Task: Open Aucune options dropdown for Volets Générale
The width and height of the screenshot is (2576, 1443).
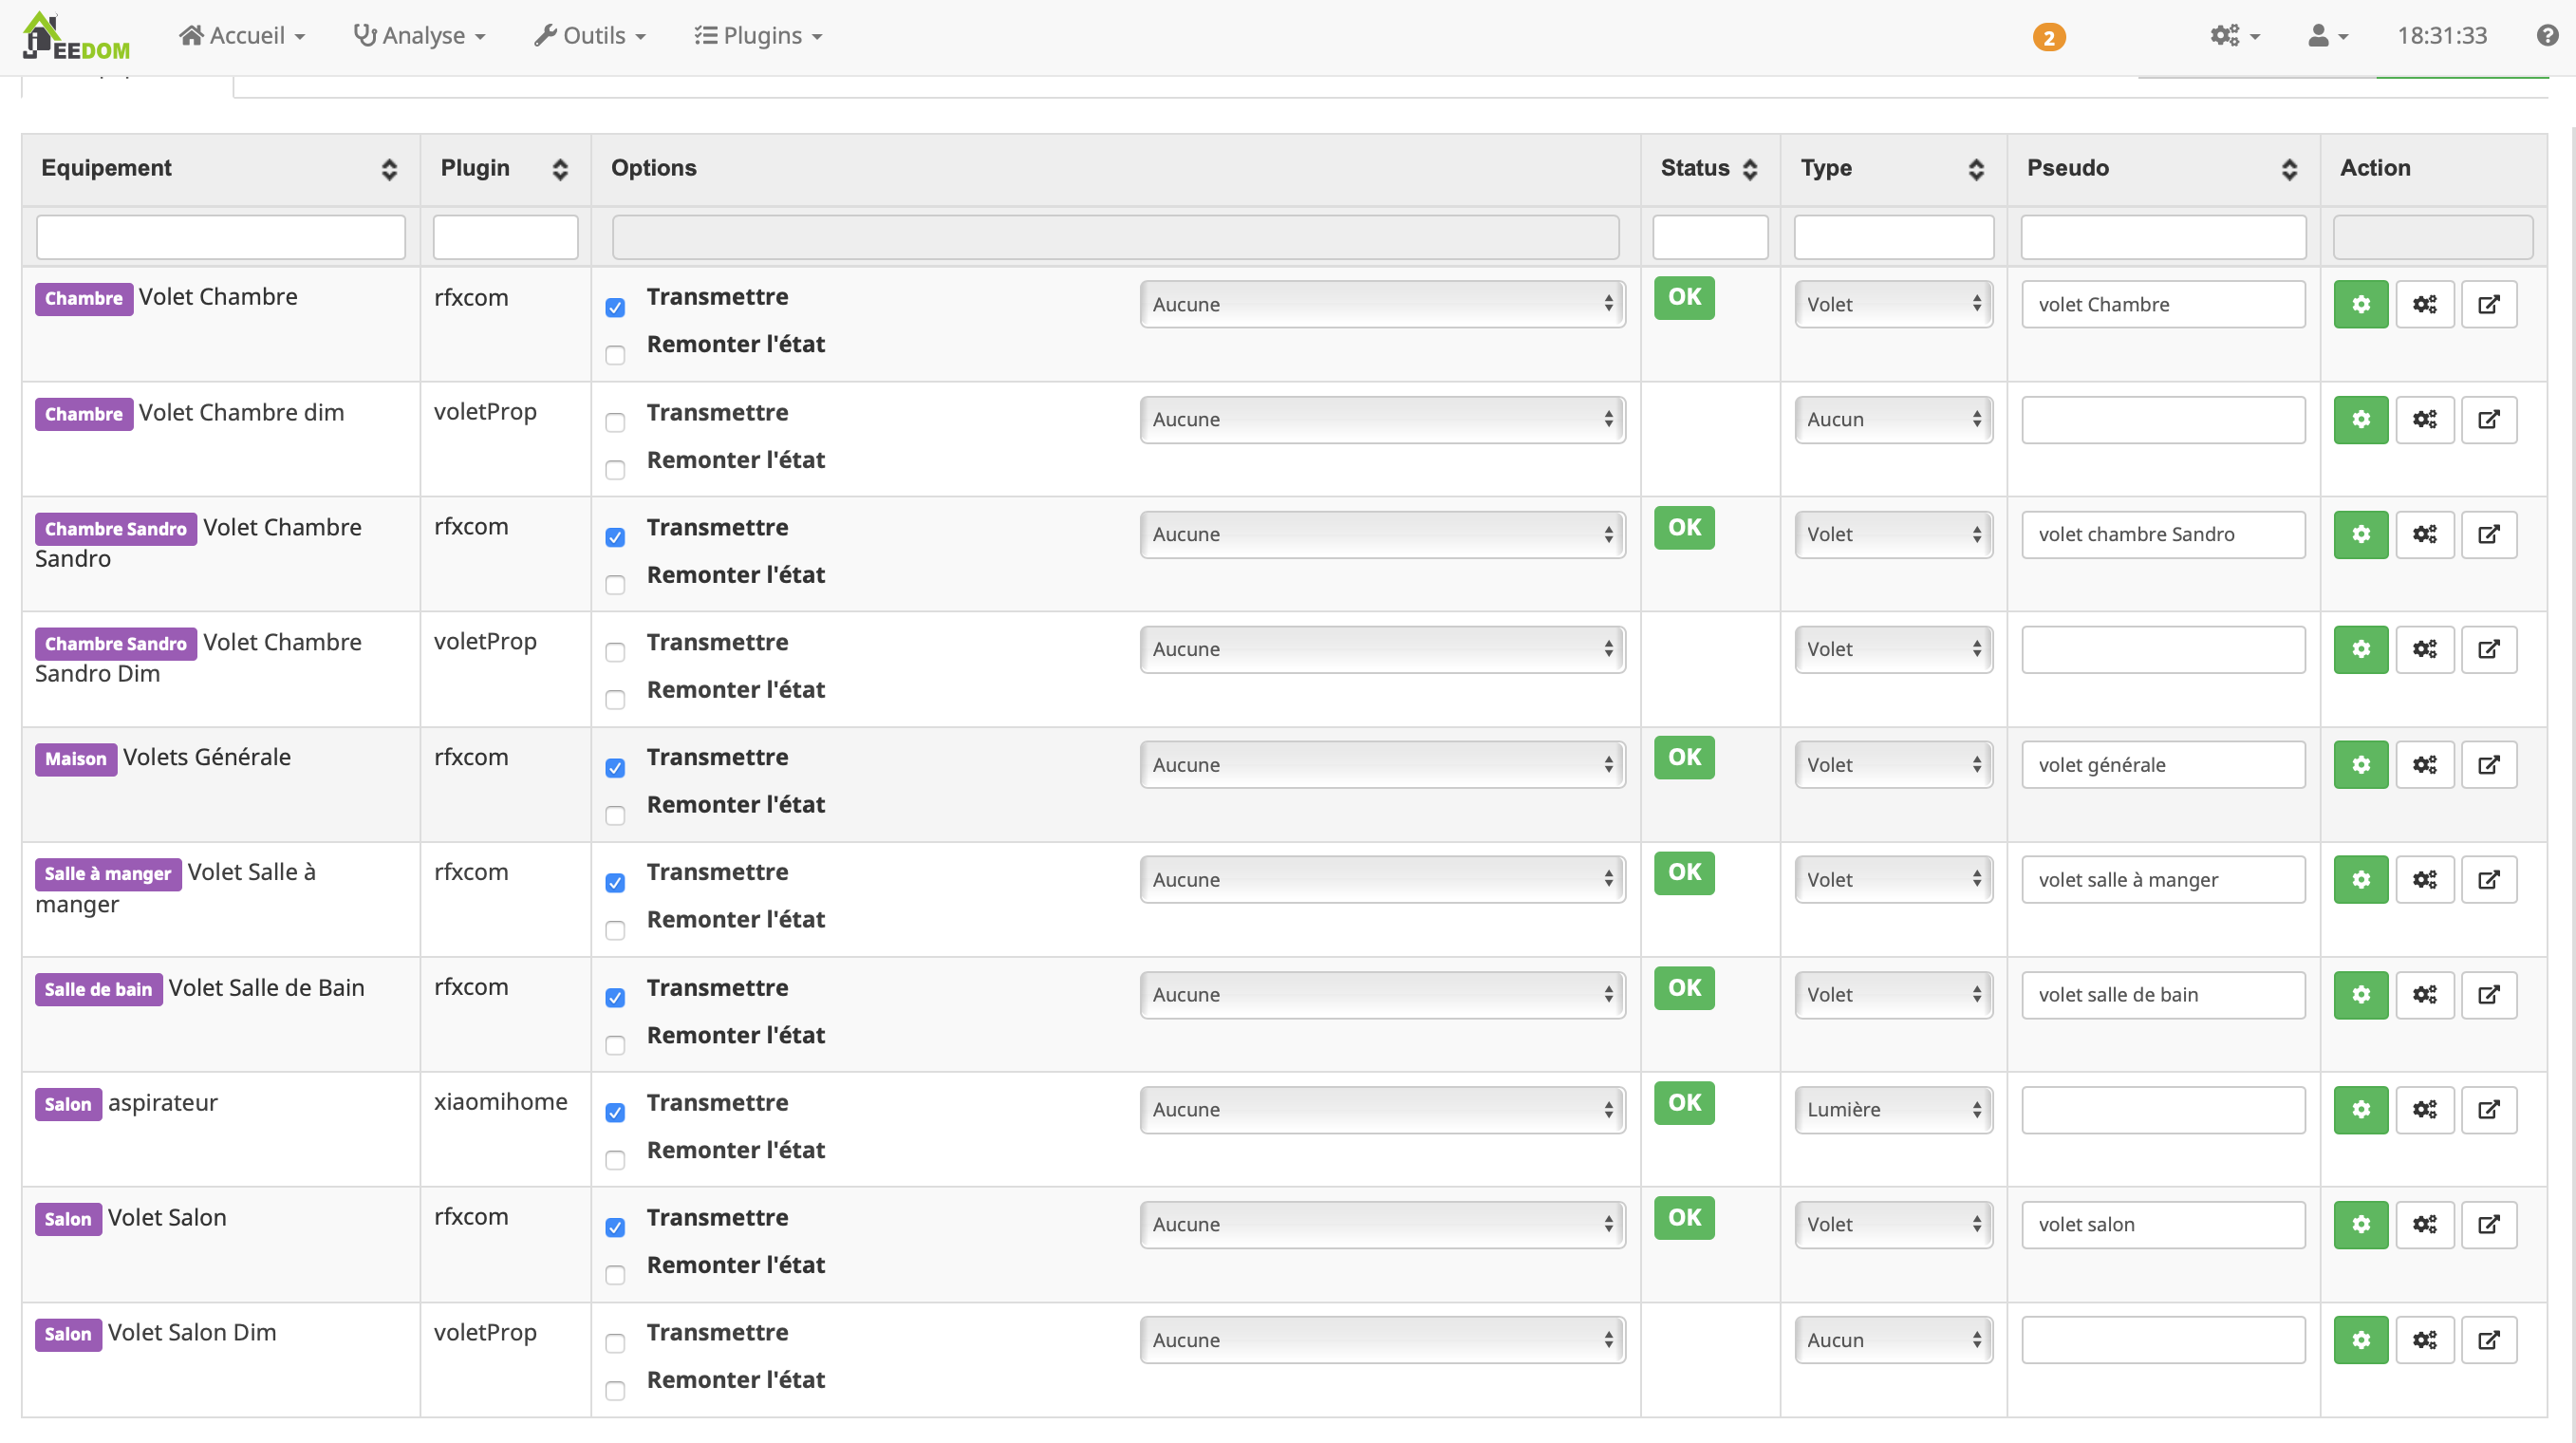Action: [1382, 765]
